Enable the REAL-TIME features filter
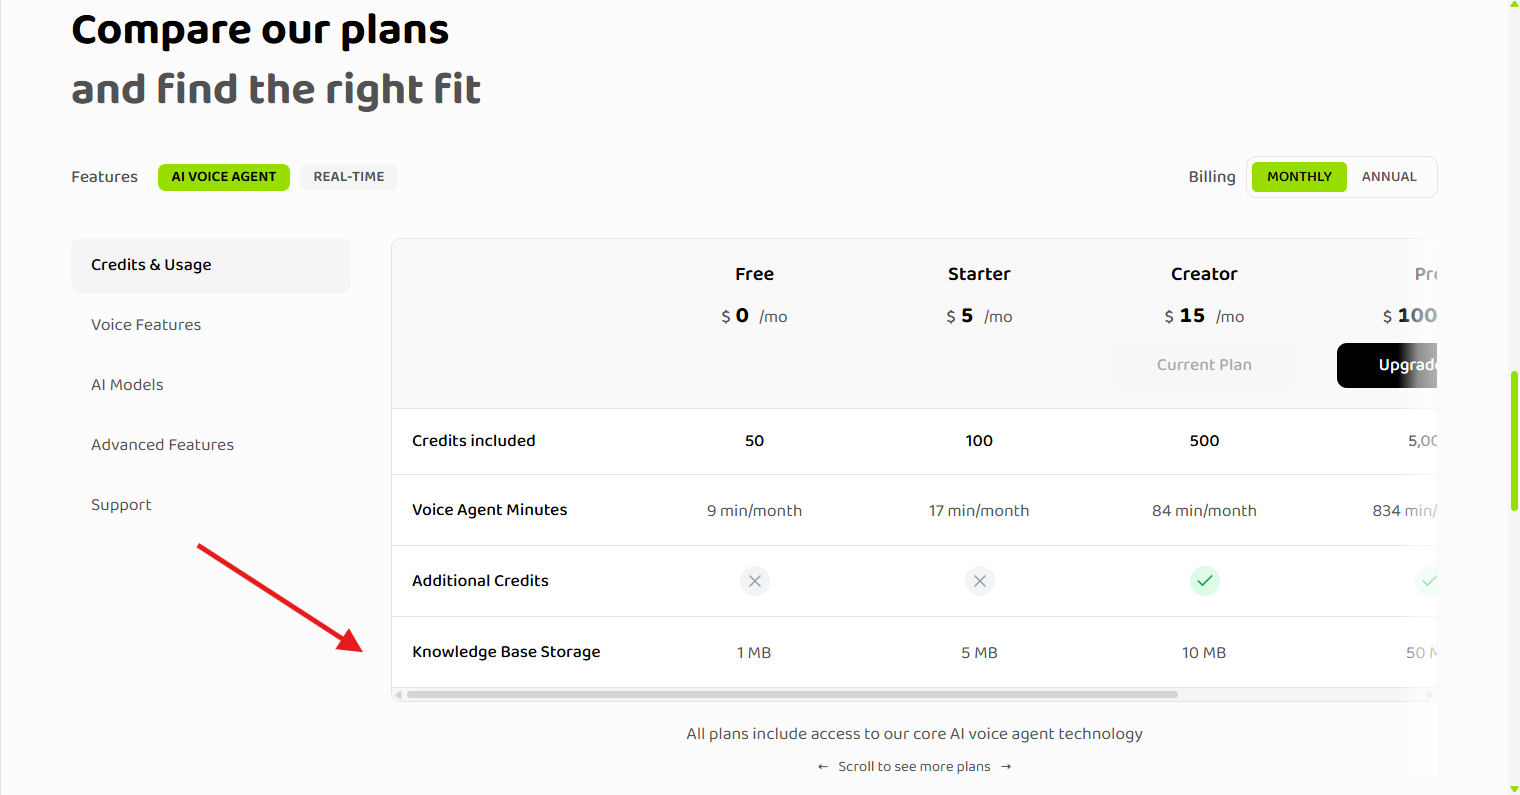Screen dimensions: 1520x795 pyautogui.click(x=348, y=176)
